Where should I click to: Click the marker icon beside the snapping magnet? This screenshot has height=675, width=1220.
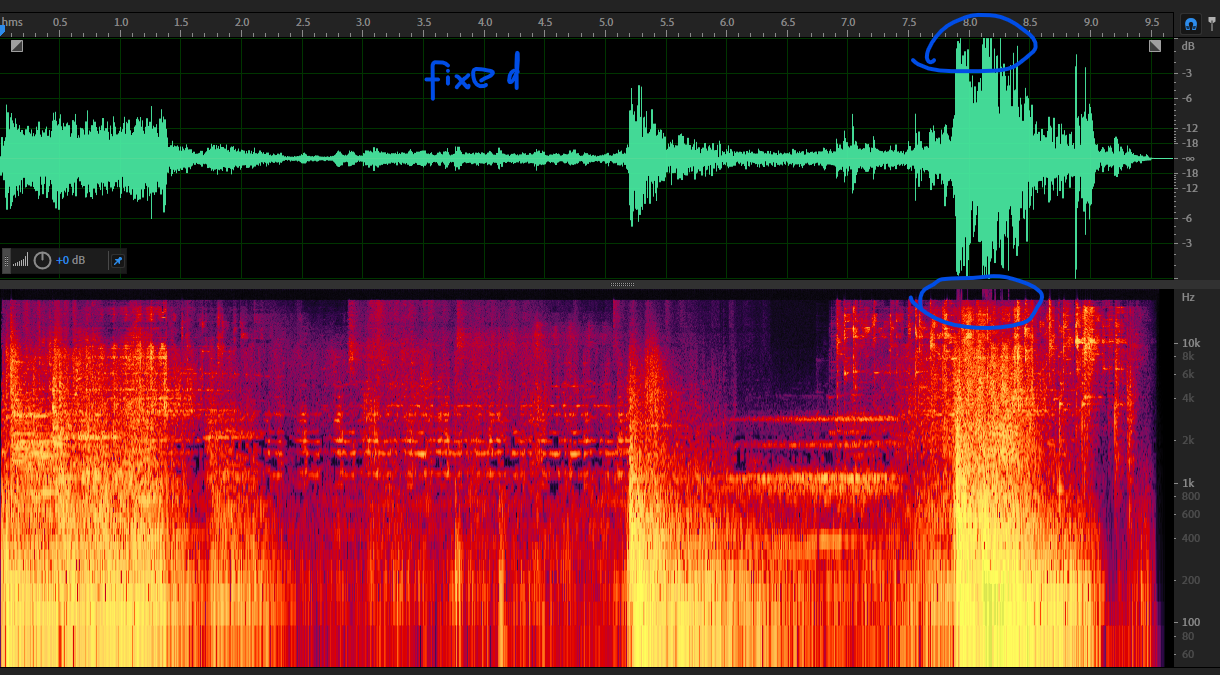(1212, 23)
